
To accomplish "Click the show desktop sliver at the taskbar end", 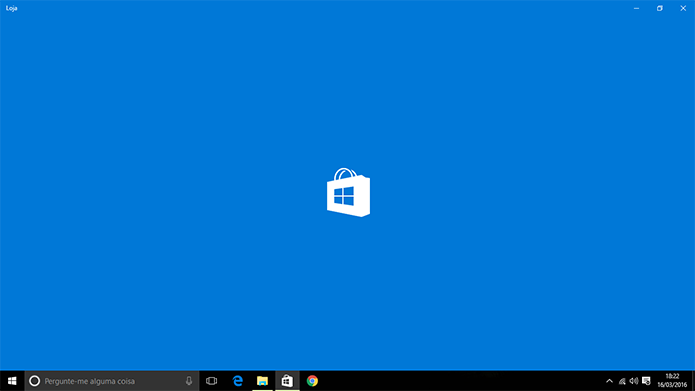I will coord(693,381).
